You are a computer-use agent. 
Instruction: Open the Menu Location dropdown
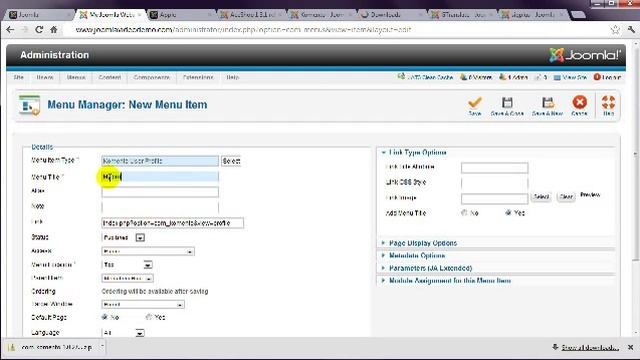click(127, 265)
